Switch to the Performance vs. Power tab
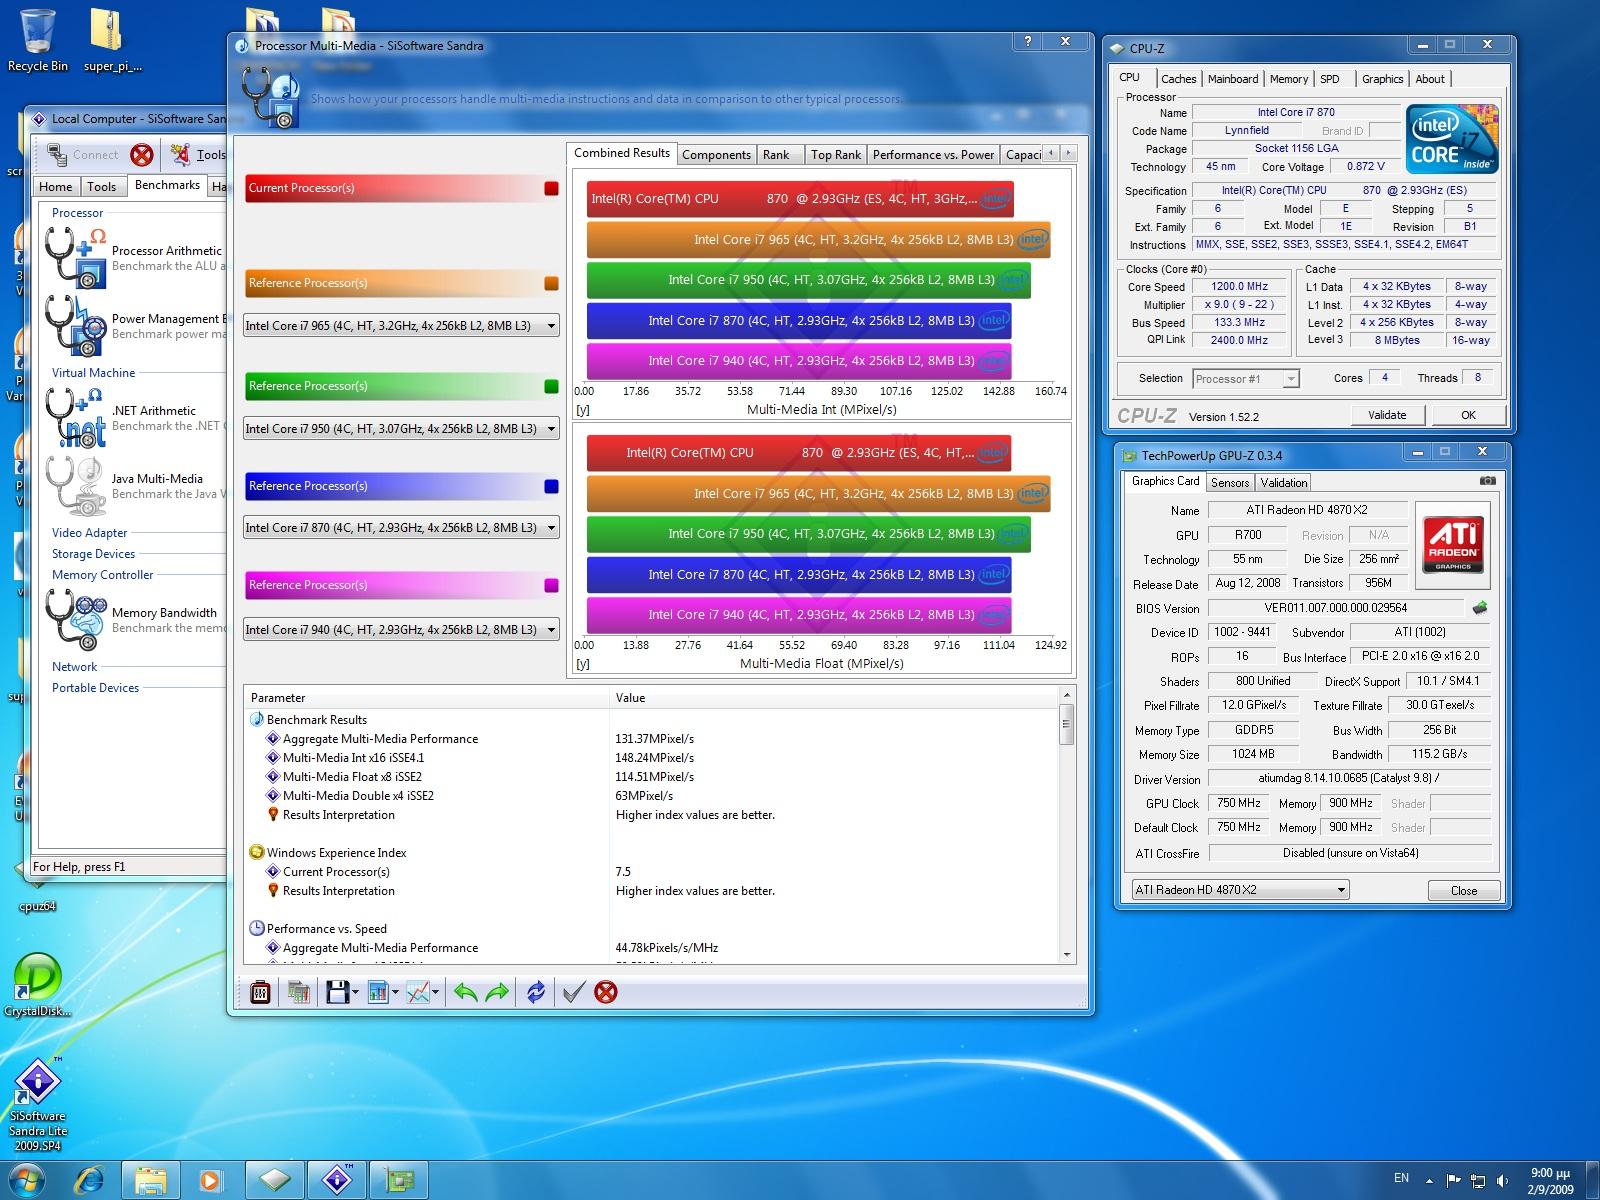1600x1200 pixels. pos(933,154)
